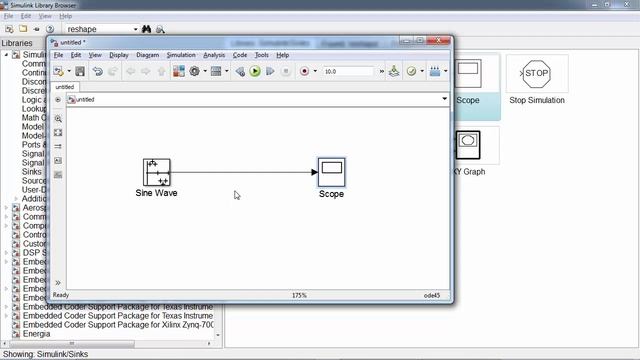Click the Library Browser help question mark icon
The image size is (640, 360).
(50, 29)
